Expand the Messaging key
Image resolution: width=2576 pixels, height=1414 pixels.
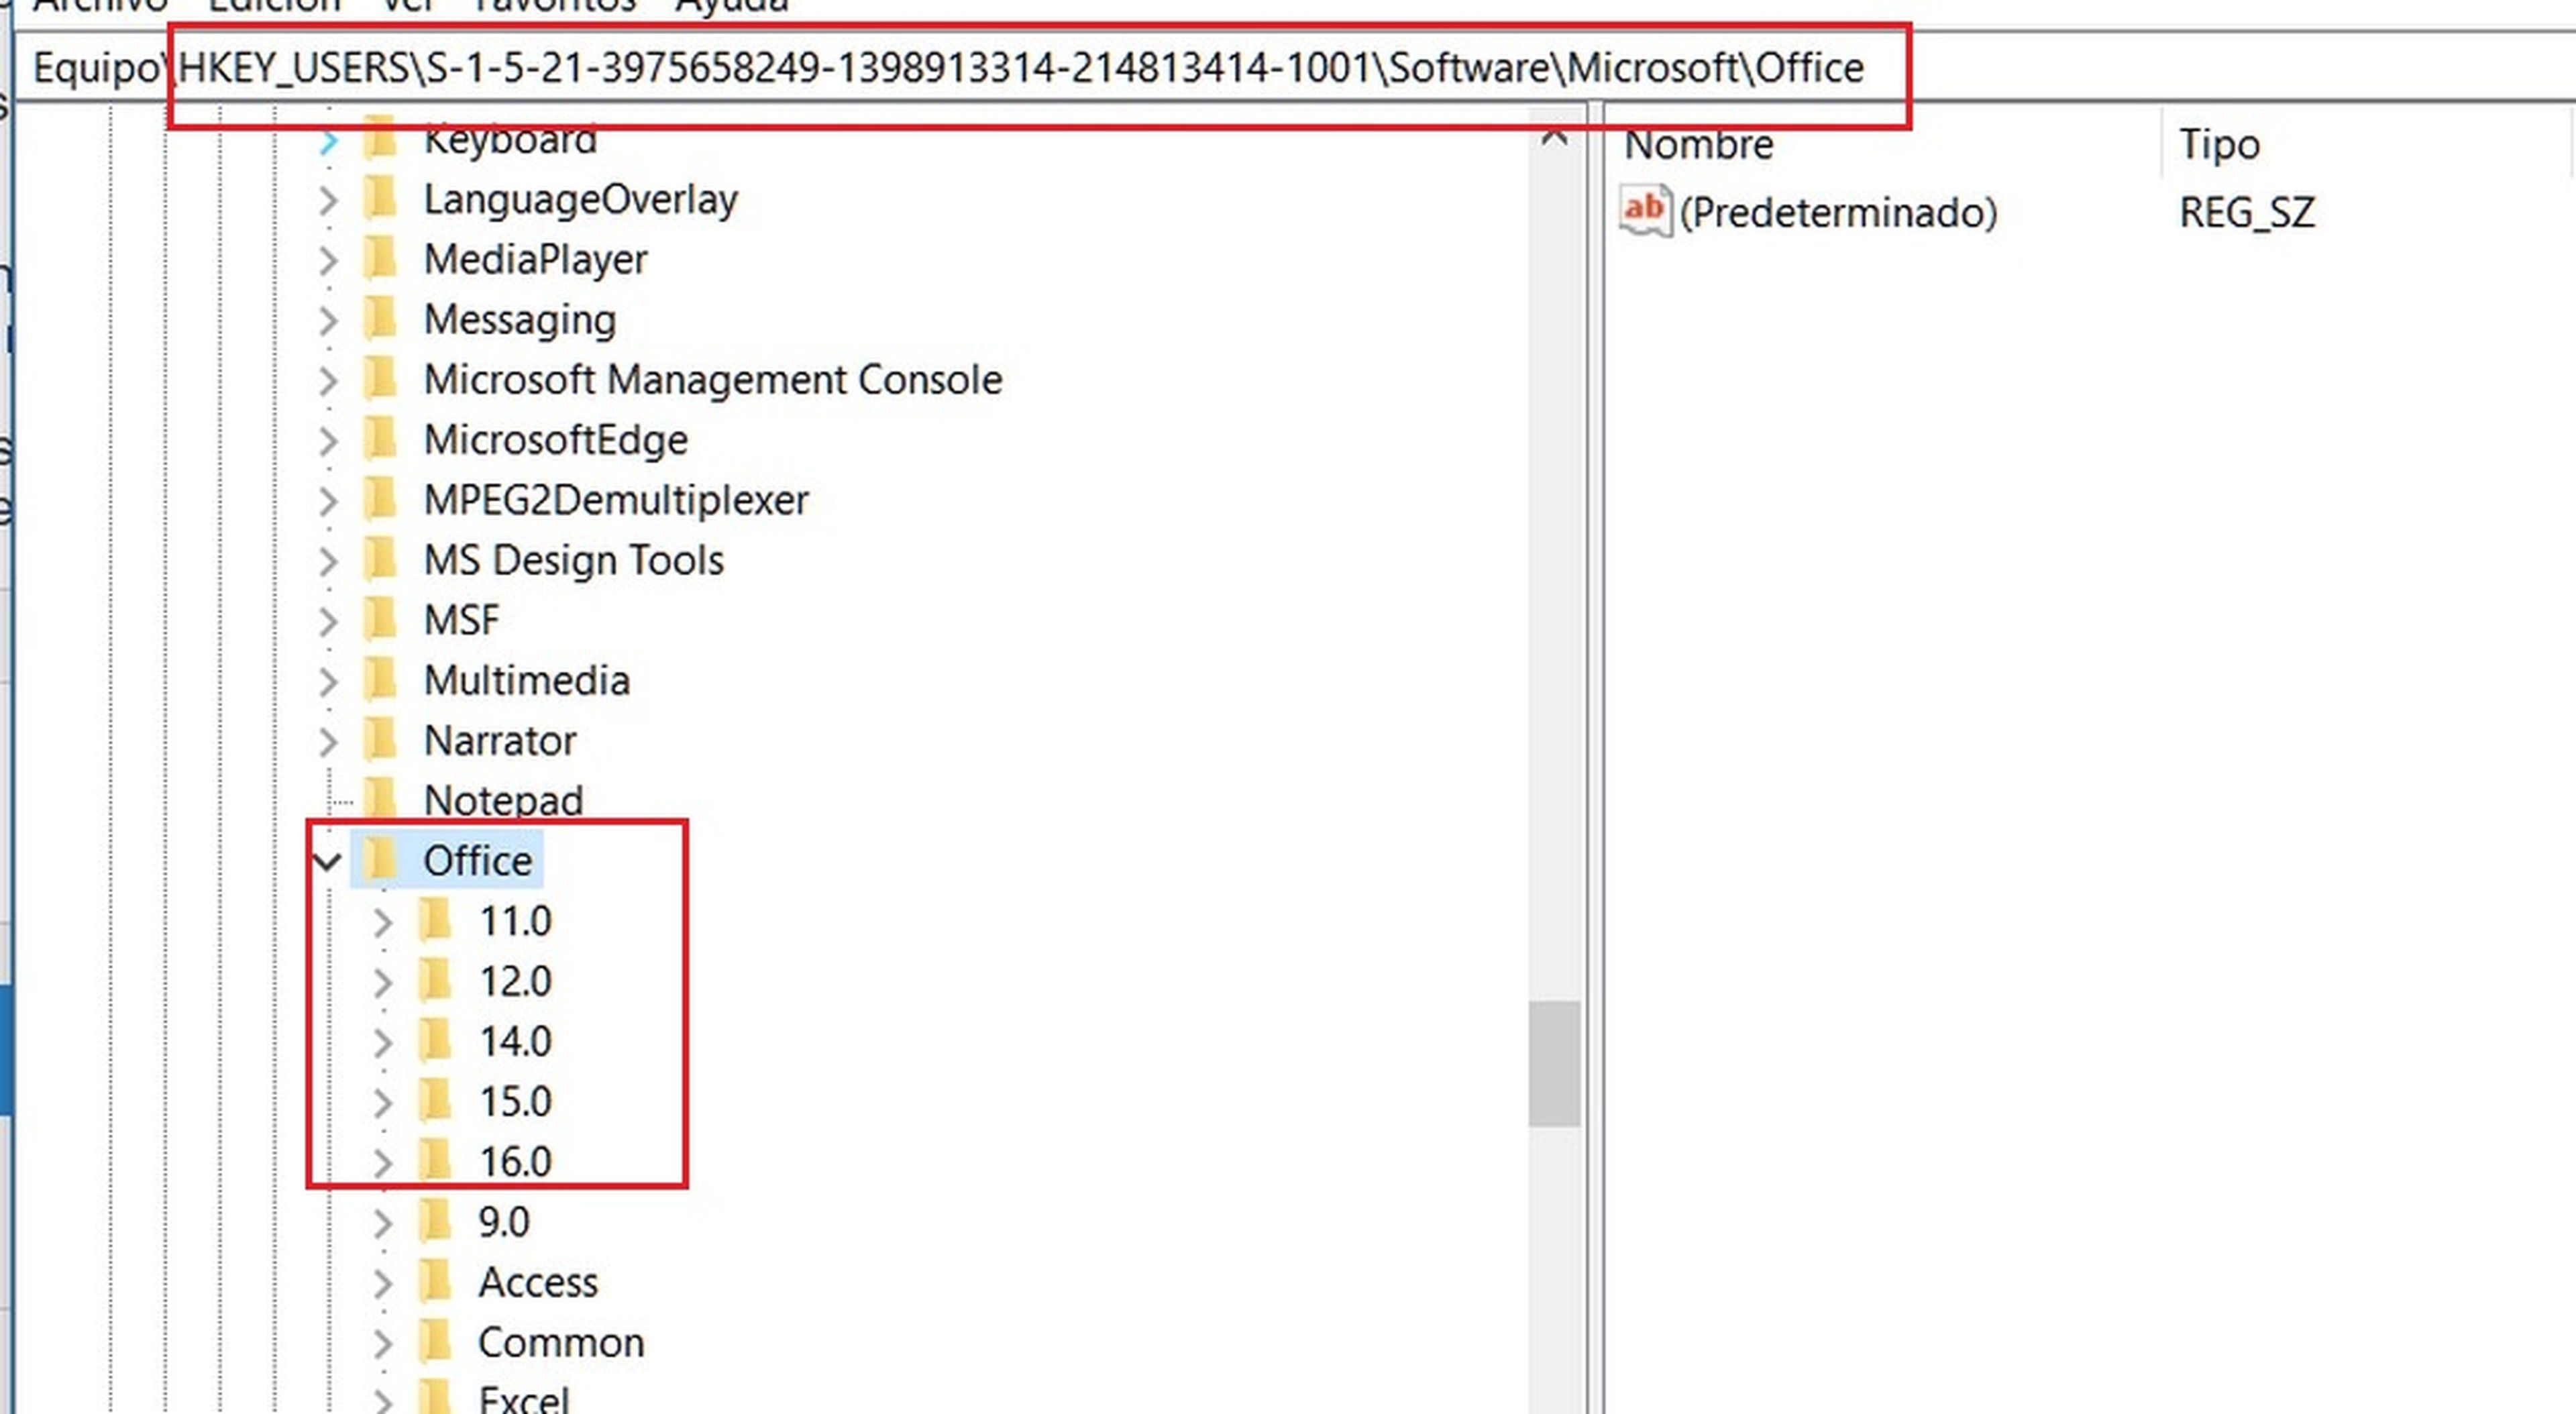(328, 321)
